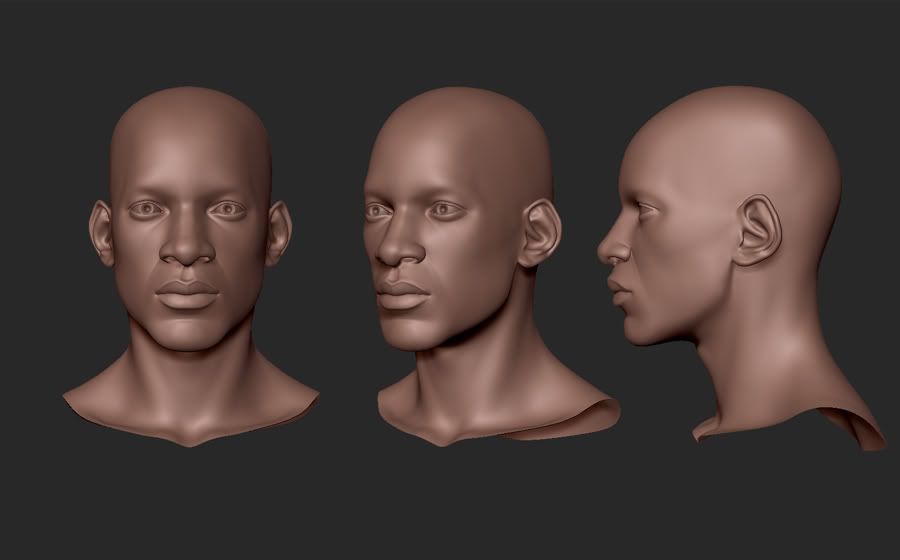The width and height of the screenshot is (900, 560).
Task: Click front-view head's eye on viewer's right
Action: click(x=229, y=209)
